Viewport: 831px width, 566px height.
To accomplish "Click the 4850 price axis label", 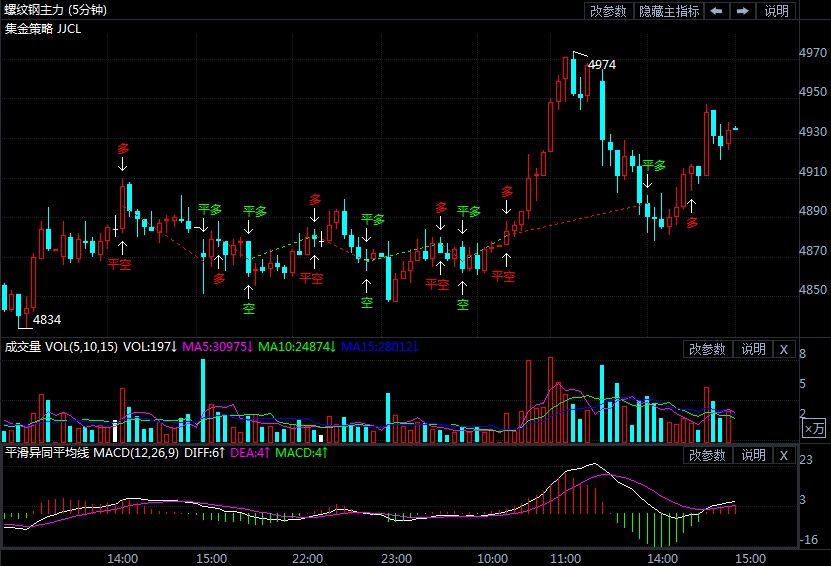I will click(813, 289).
